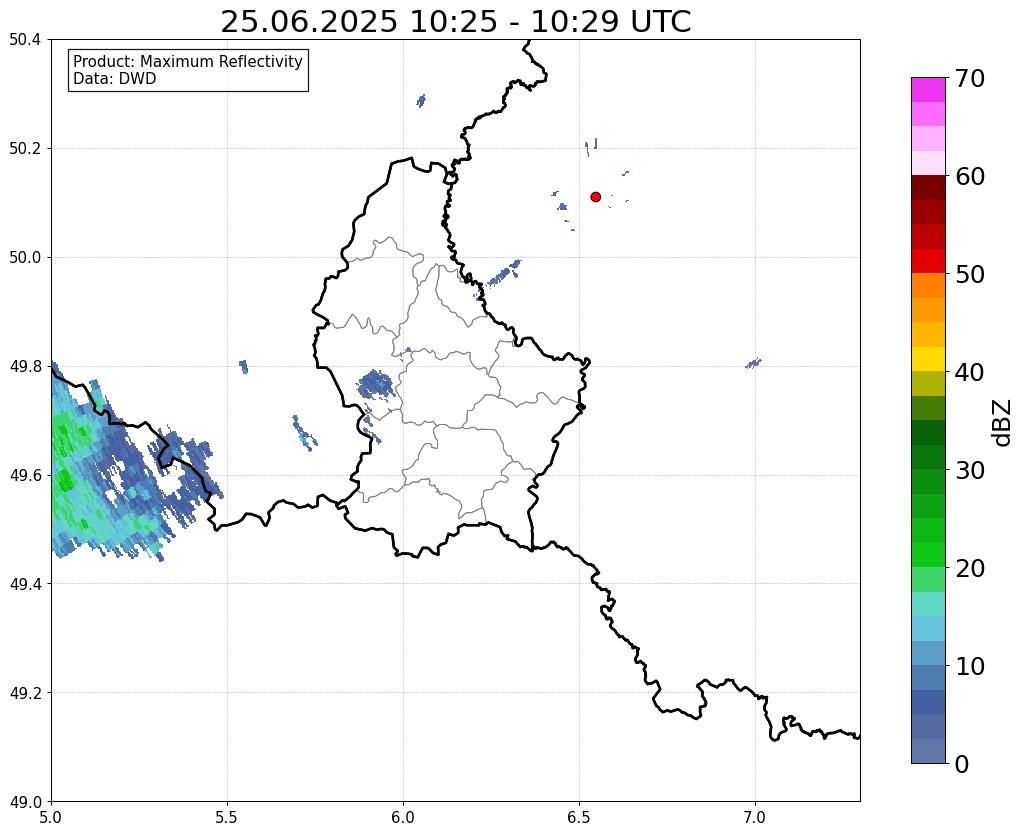Click the date and time title text
Viewport: 1023px width, 834px height.
pyautogui.click(x=455, y=22)
